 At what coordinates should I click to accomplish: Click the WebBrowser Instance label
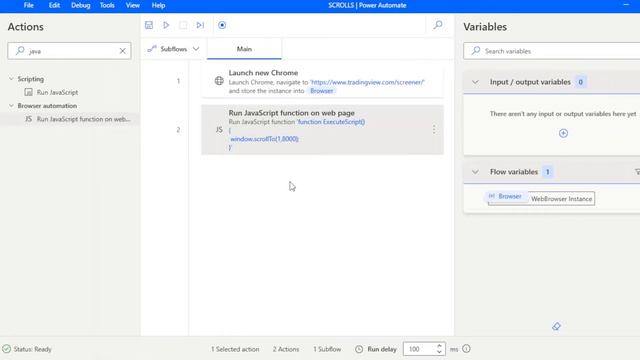(561, 199)
